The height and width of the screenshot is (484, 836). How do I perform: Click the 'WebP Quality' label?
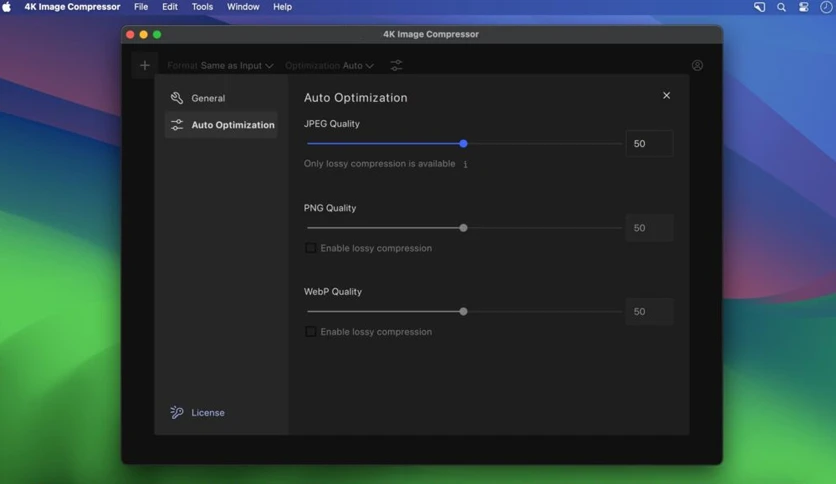pos(333,292)
